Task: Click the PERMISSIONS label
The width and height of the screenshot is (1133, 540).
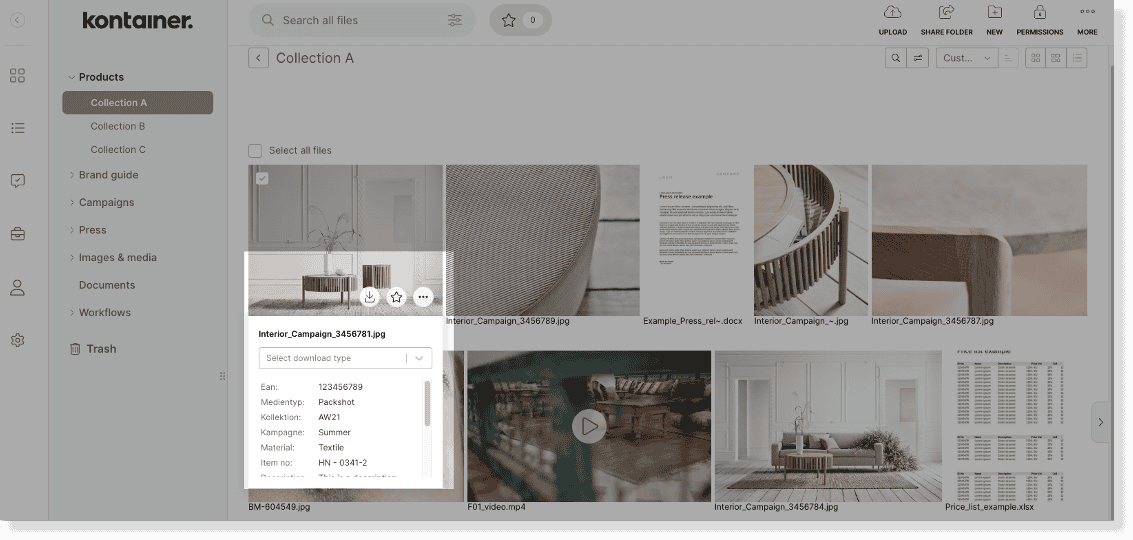Action: tap(1040, 32)
